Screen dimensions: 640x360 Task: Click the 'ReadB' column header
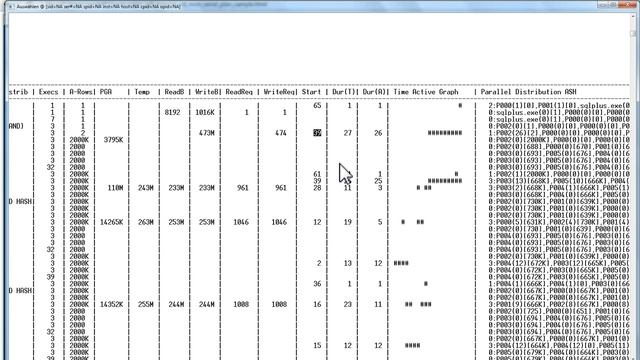(x=174, y=92)
